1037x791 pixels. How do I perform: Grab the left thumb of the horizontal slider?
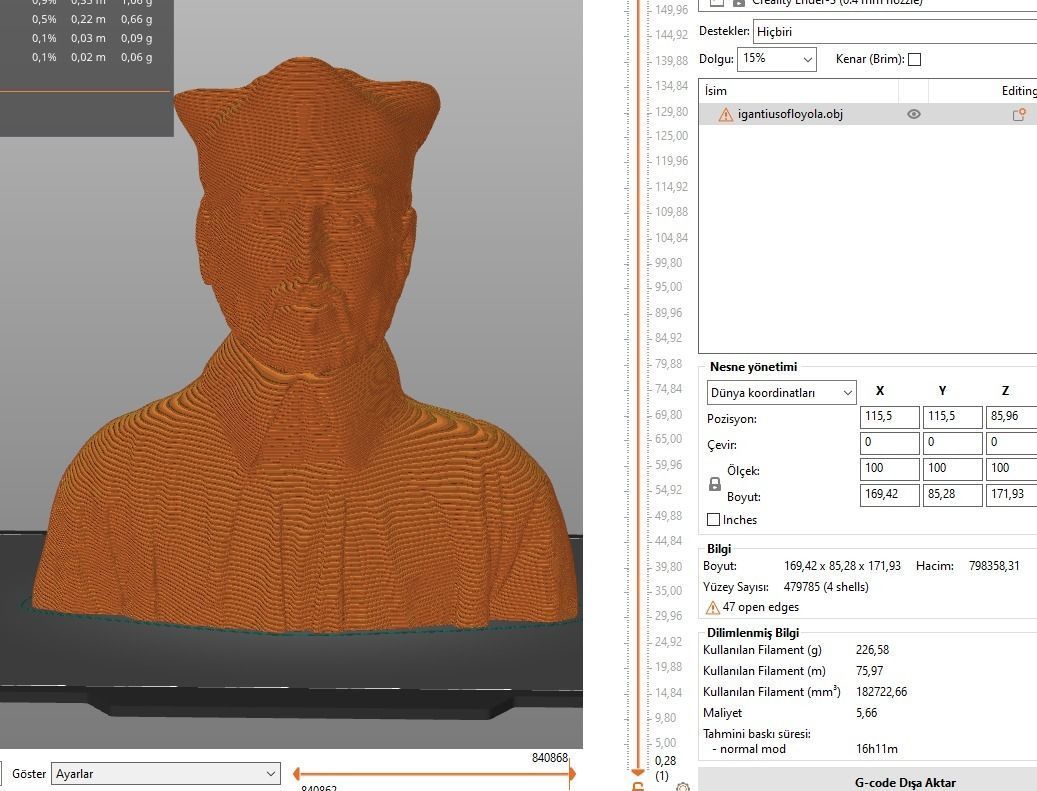296,773
